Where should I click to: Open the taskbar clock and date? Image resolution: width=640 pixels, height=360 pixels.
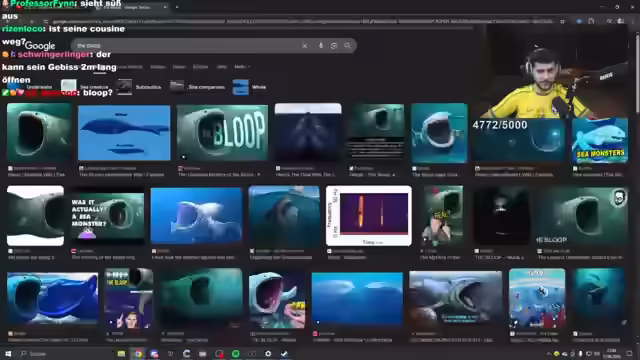tap(611, 353)
